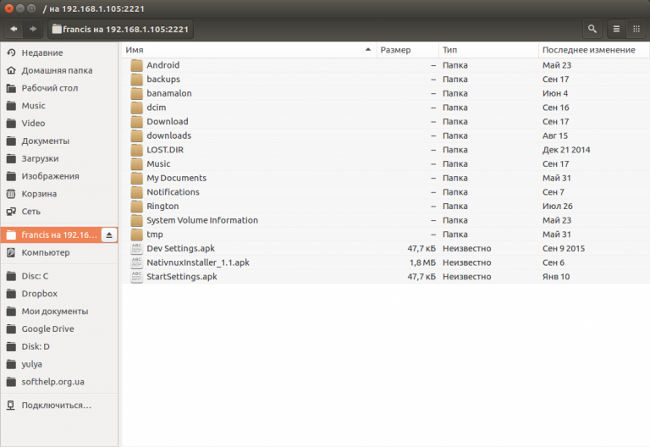Select the Android folder icon

pyautogui.click(x=136, y=65)
